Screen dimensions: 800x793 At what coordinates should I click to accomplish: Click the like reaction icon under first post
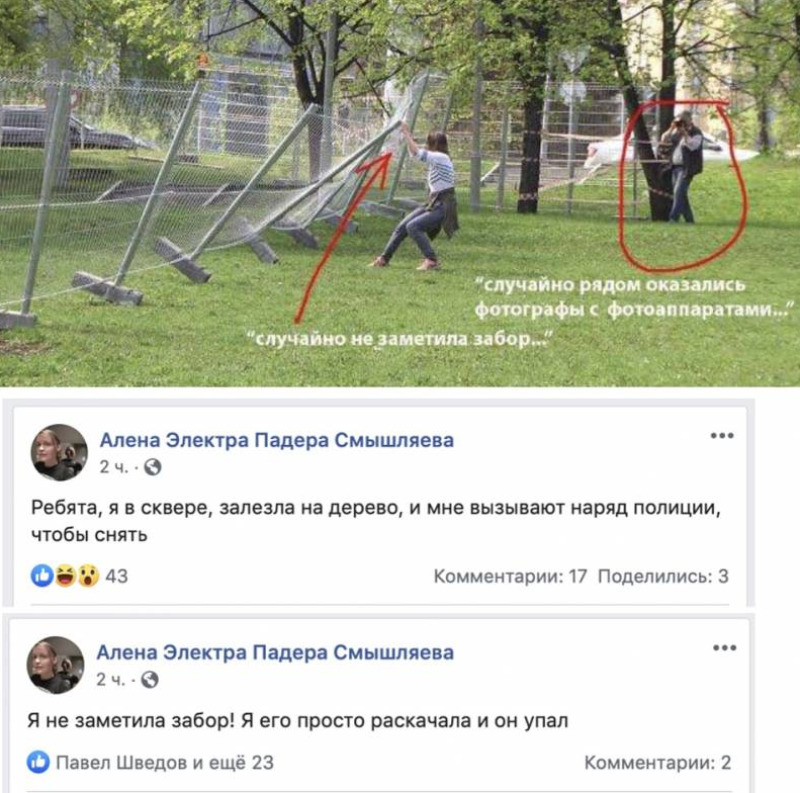(x=42, y=576)
